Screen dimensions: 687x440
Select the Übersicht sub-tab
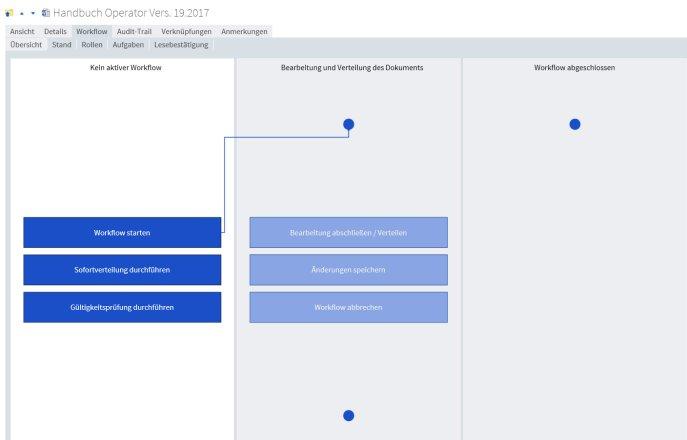coord(26,45)
